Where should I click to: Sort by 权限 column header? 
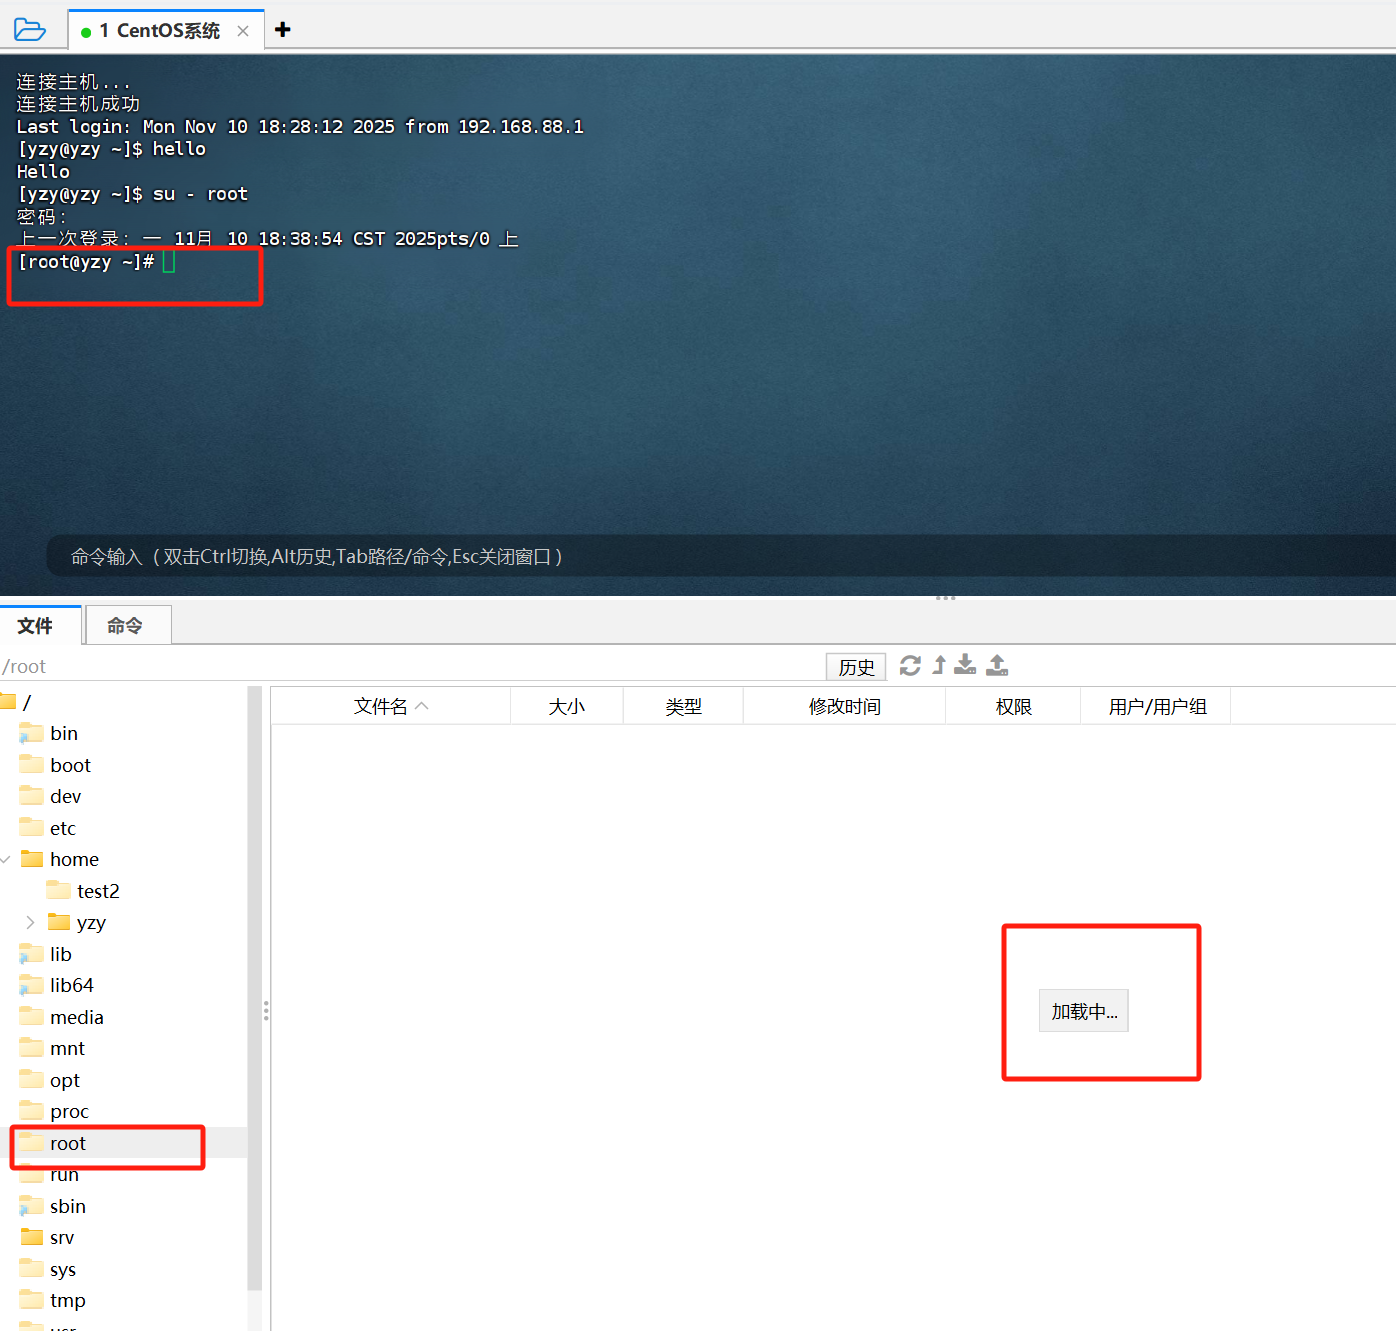click(x=1013, y=706)
